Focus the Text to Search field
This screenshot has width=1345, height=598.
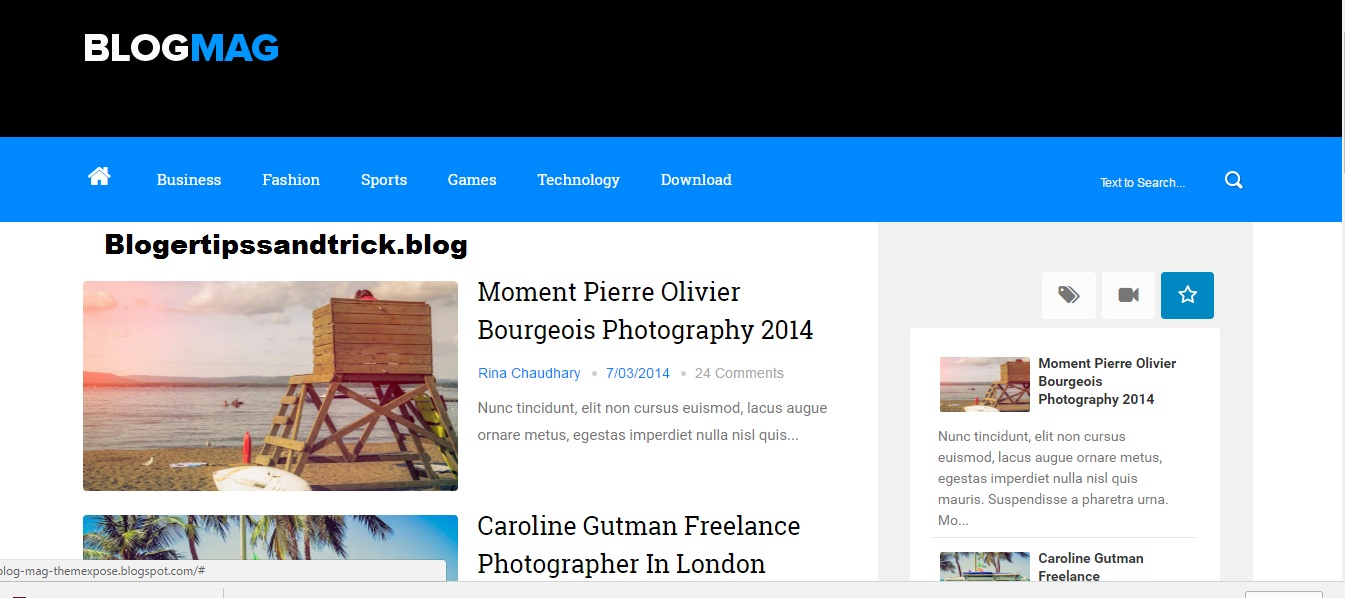[x=1142, y=183]
